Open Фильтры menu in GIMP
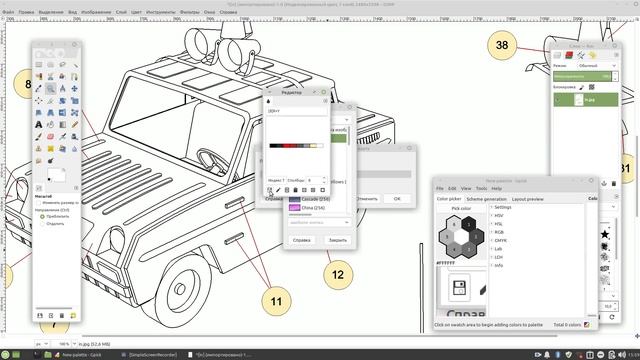Screen dimensions: 640x360 tap(189, 12)
